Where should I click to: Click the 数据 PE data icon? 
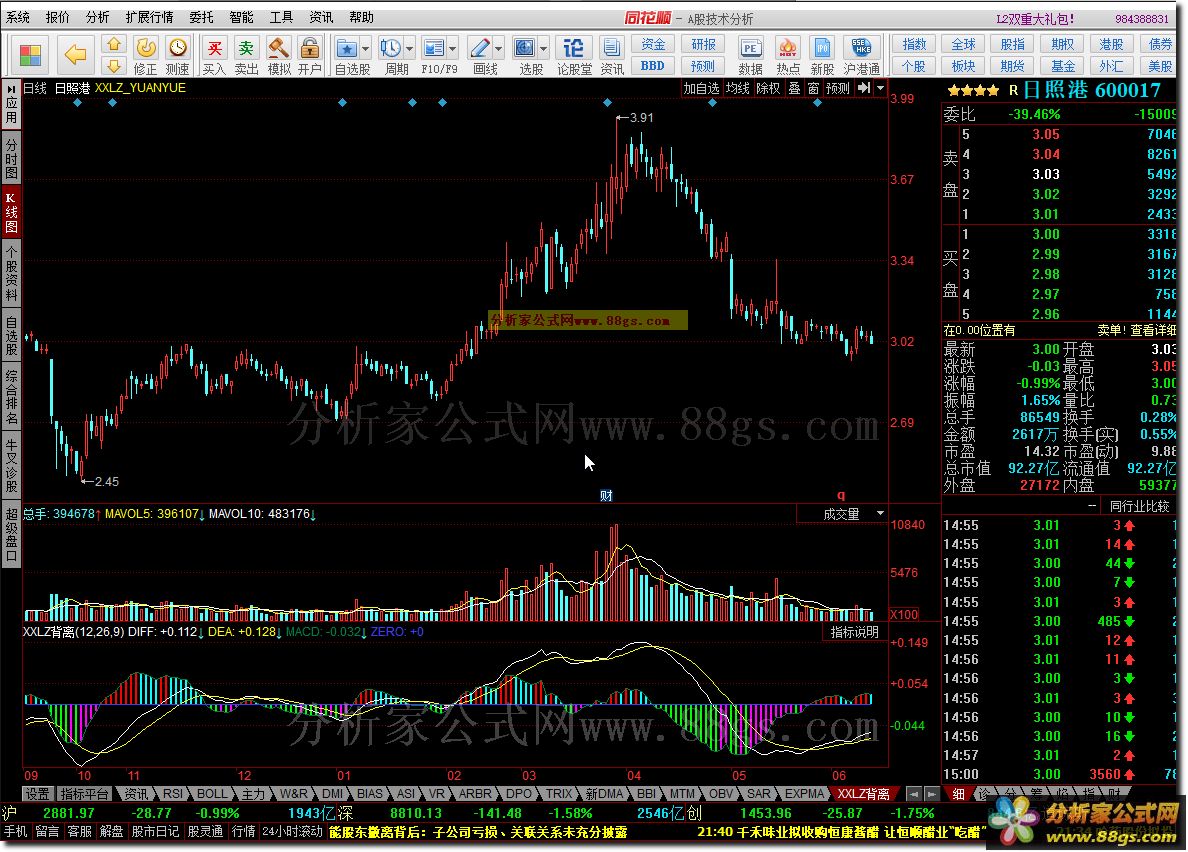(x=750, y=48)
